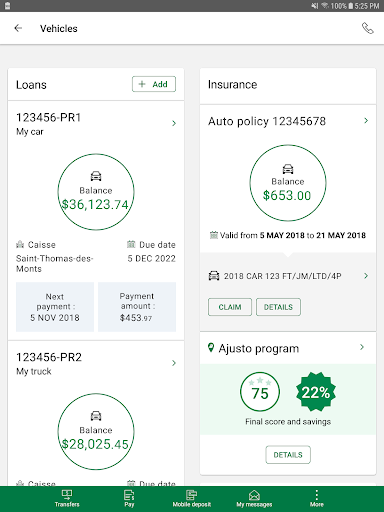This screenshot has width=384, height=512.
Task: Open Ajusto program DETAILS button
Action: pyautogui.click(x=288, y=455)
